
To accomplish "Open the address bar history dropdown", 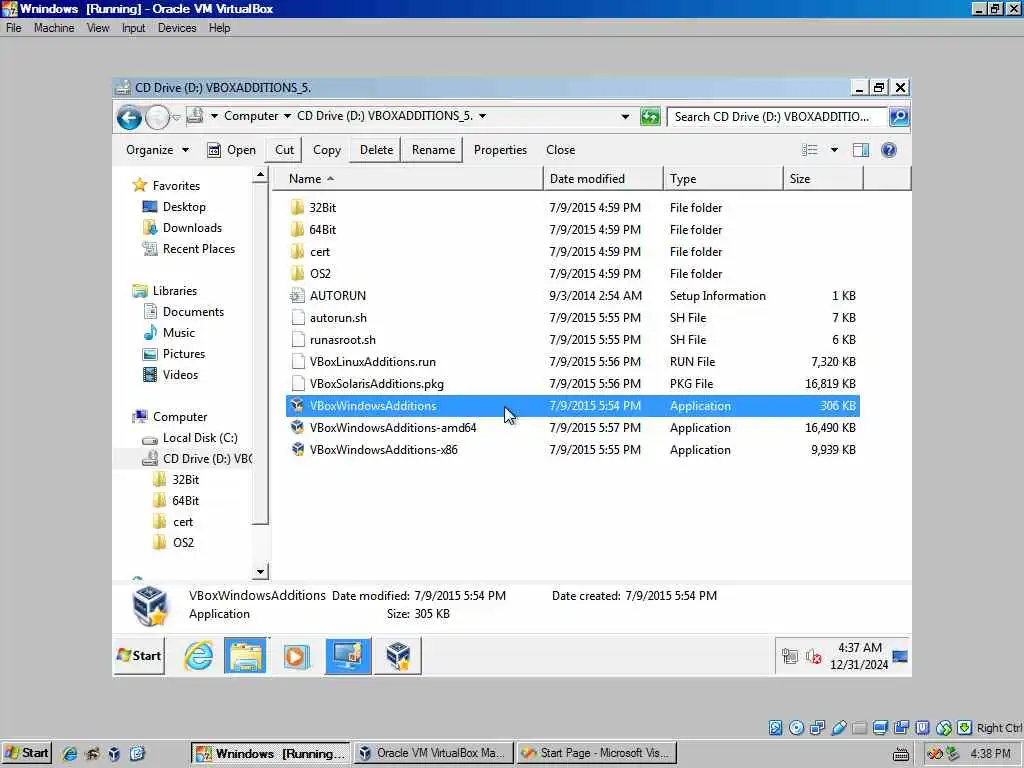I will (x=625, y=117).
